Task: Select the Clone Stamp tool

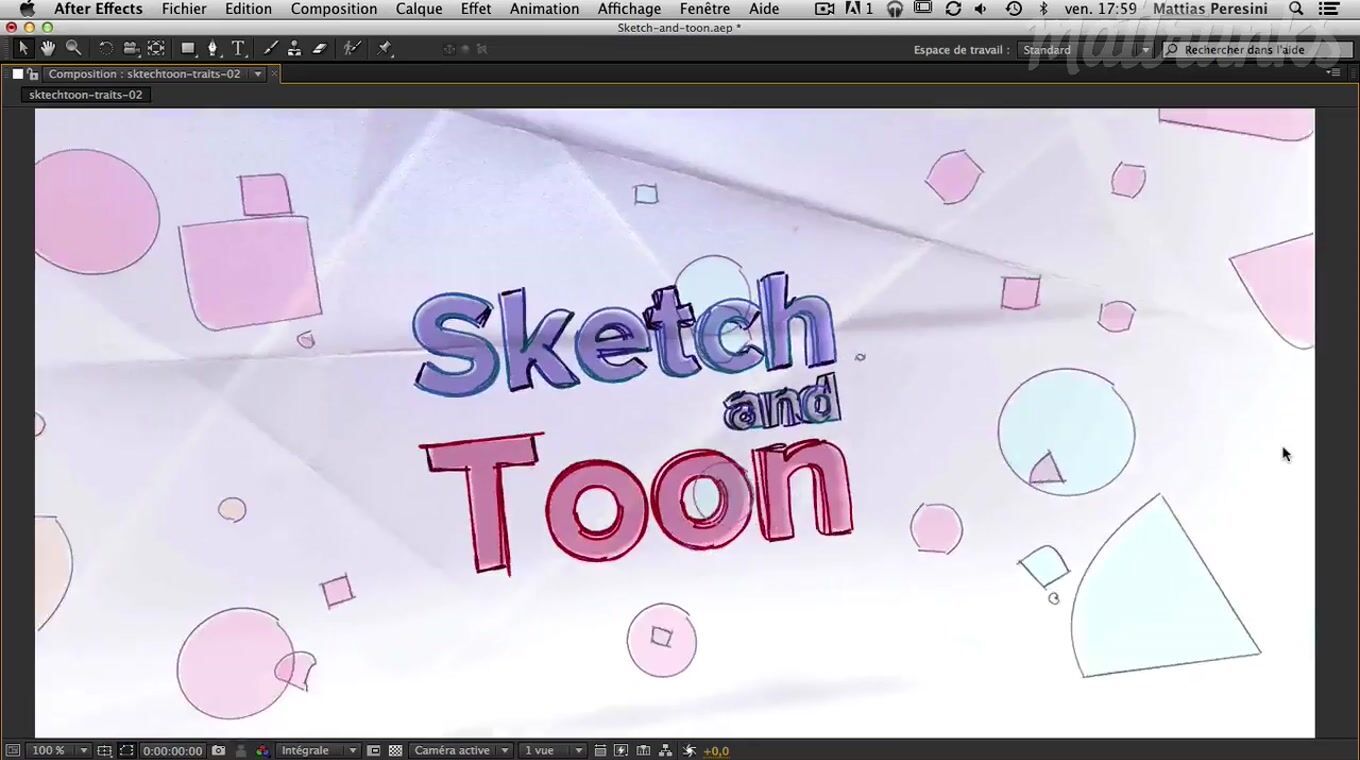Action: [x=294, y=48]
